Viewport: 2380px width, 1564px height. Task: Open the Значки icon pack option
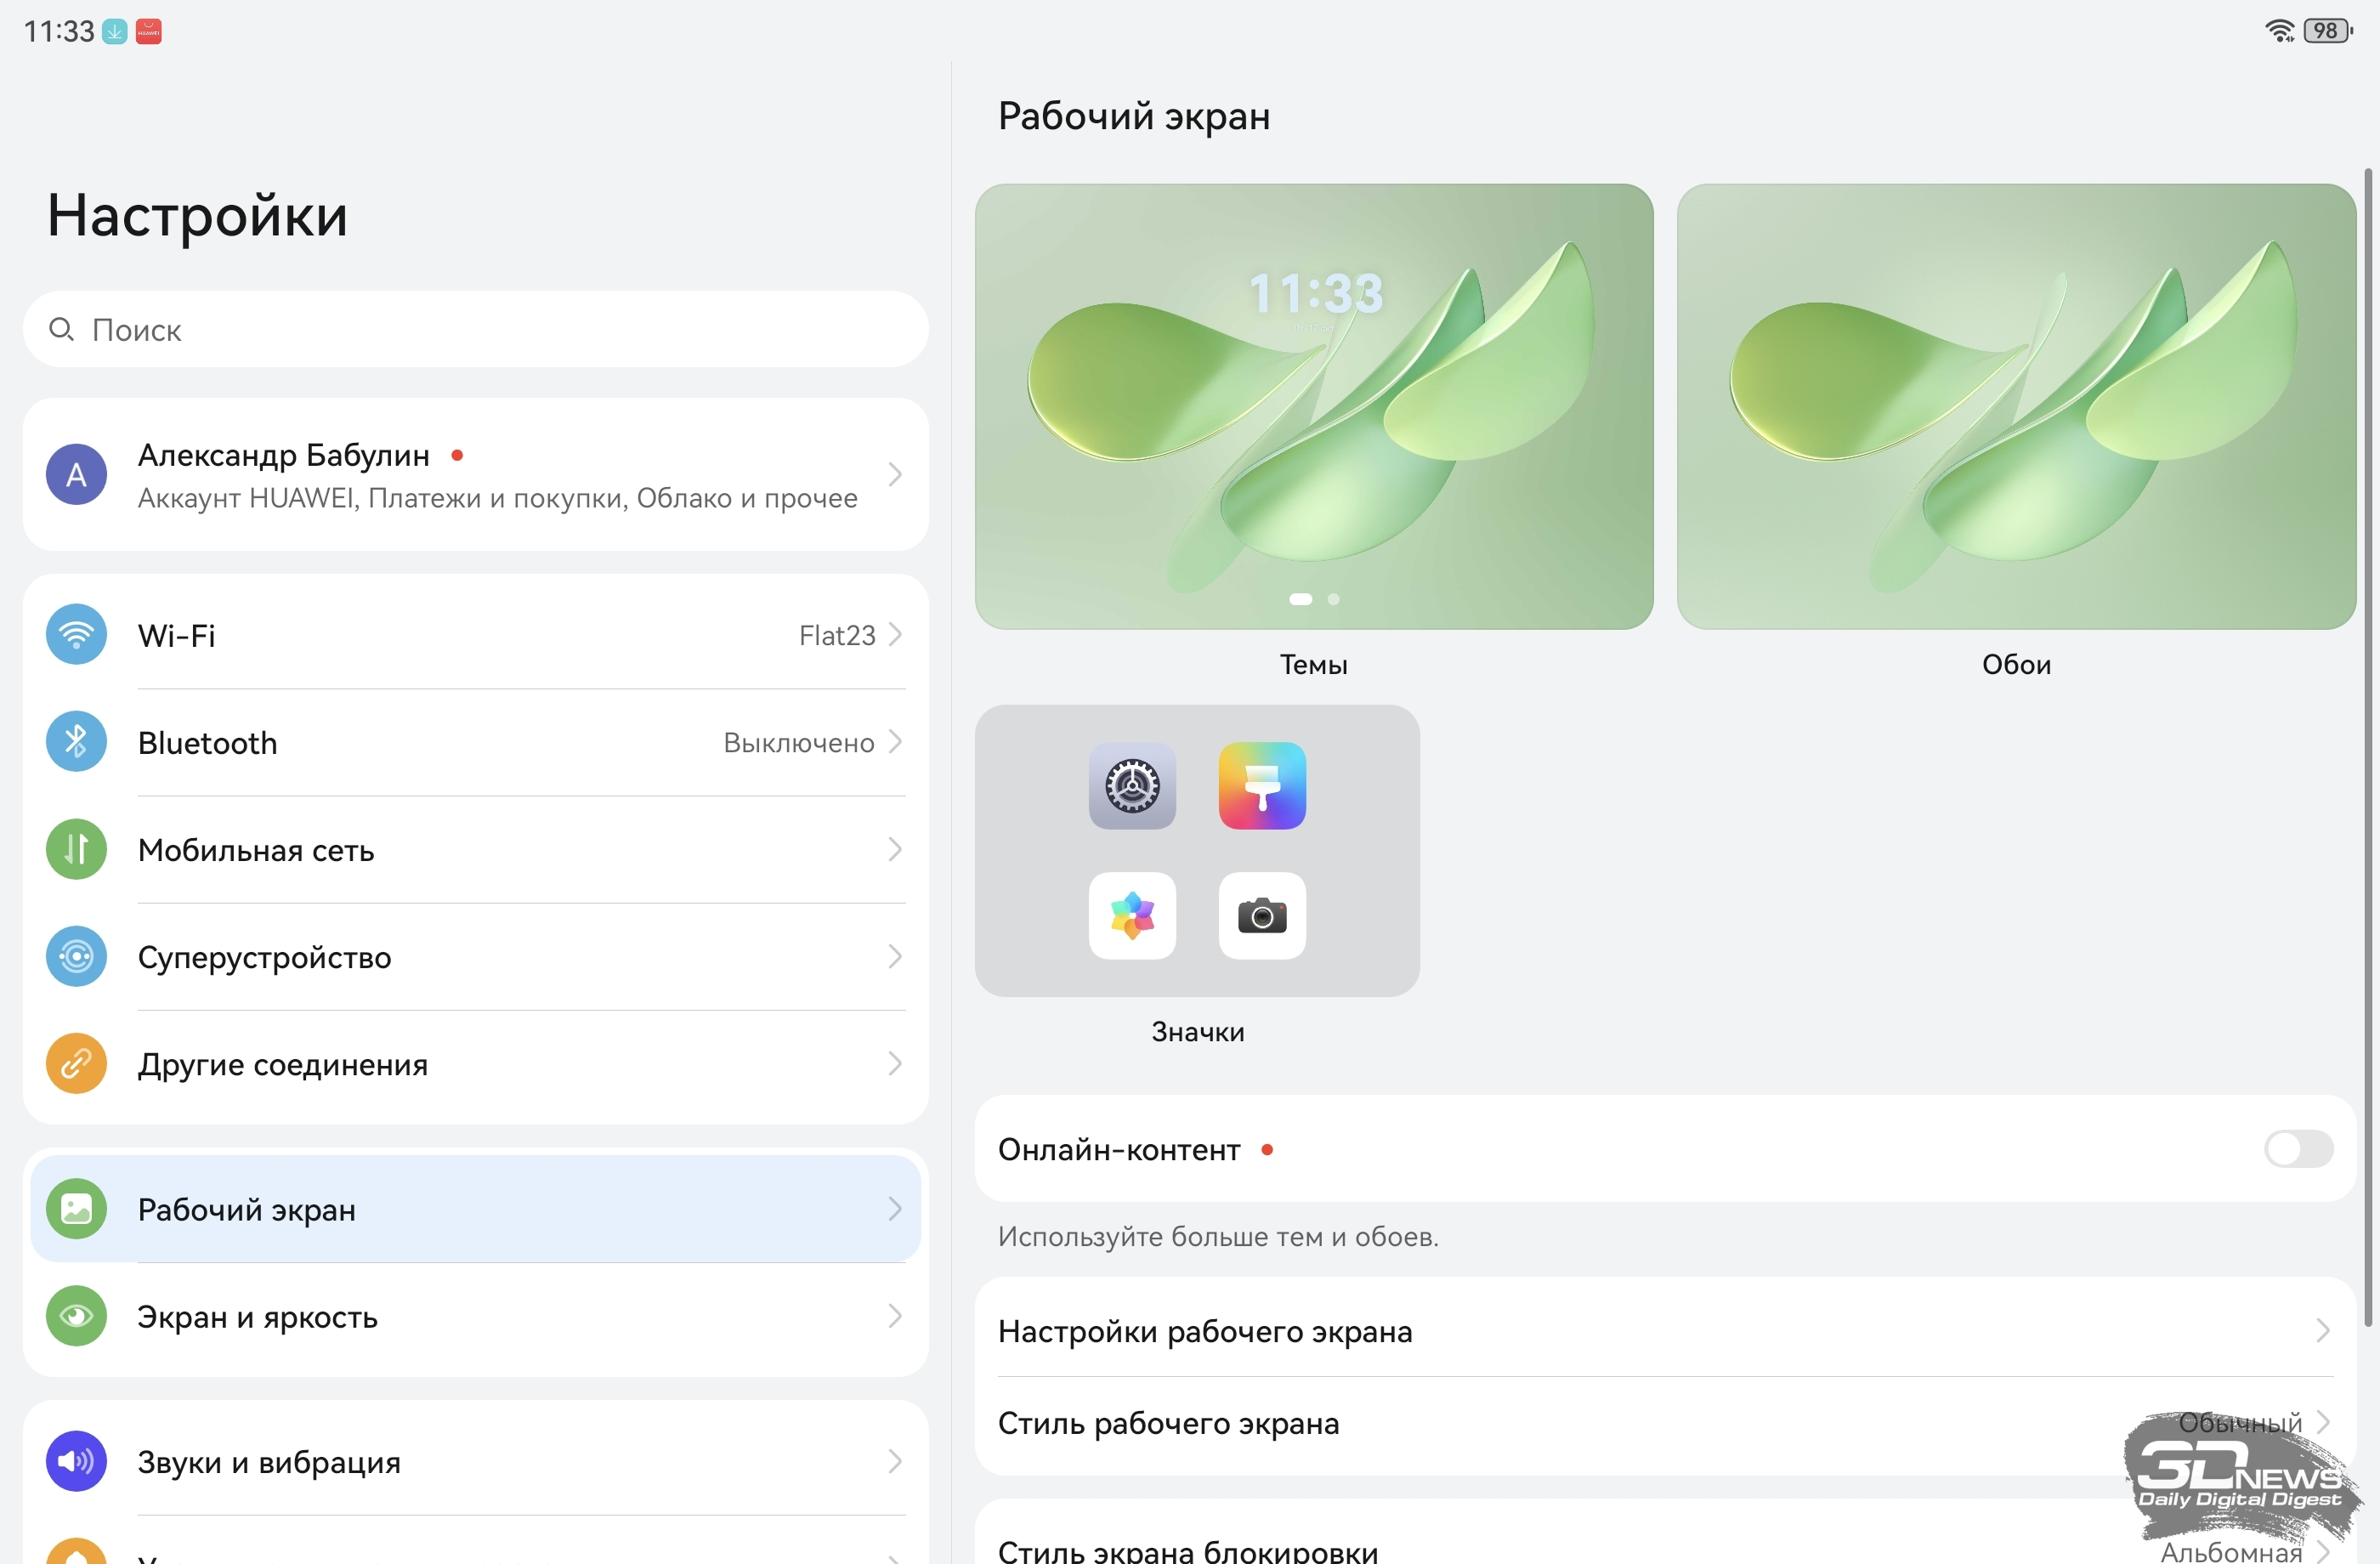1197,851
